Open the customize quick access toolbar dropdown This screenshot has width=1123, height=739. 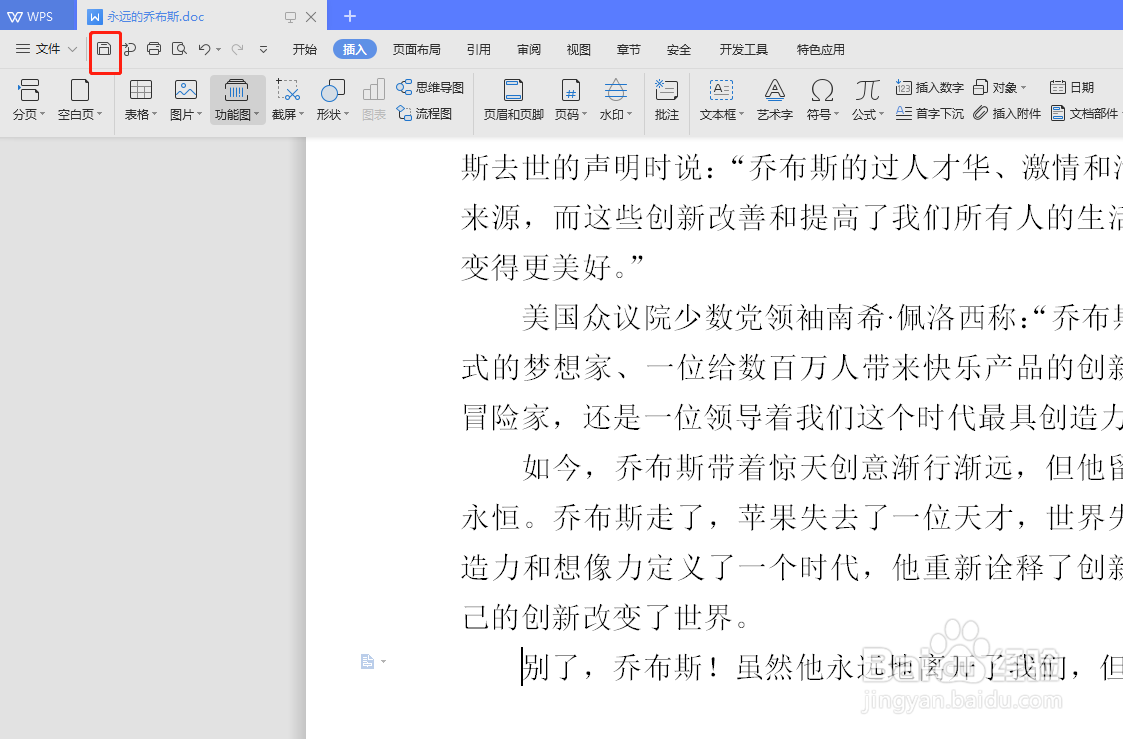[x=264, y=49]
